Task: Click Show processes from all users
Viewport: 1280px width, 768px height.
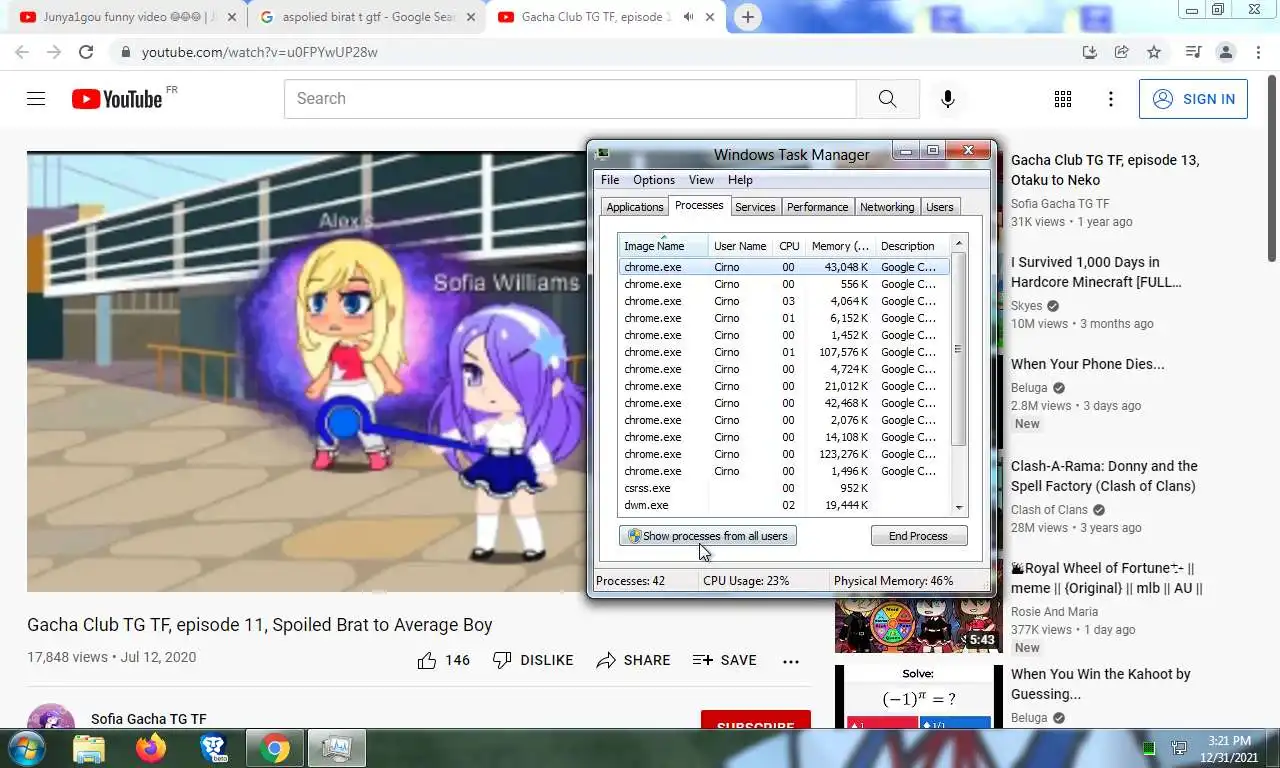Action: click(x=708, y=536)
